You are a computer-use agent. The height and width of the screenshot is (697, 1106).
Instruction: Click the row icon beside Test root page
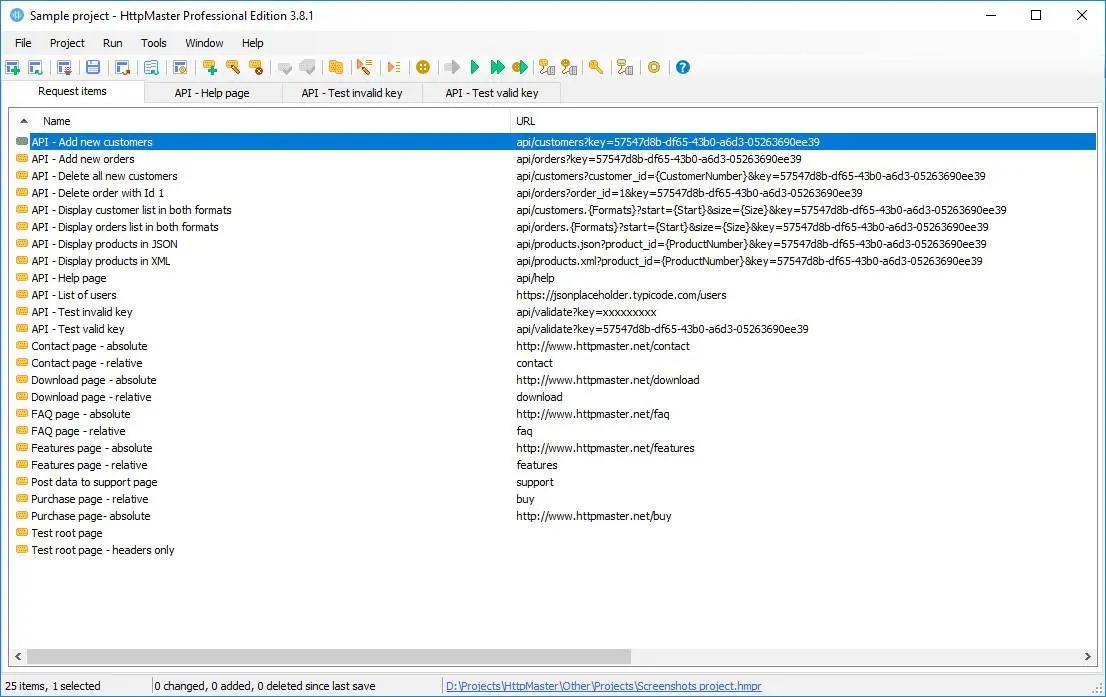[x=22, y=533]
